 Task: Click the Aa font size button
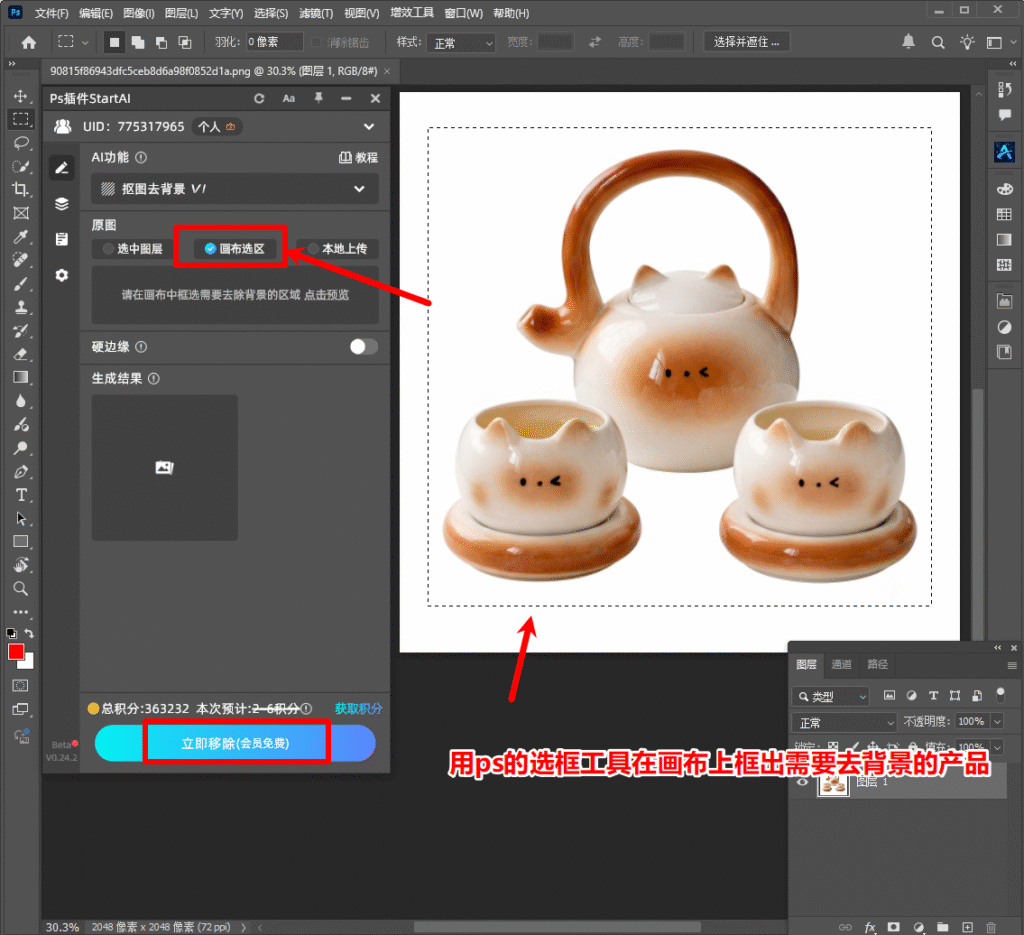pos(289,98)
